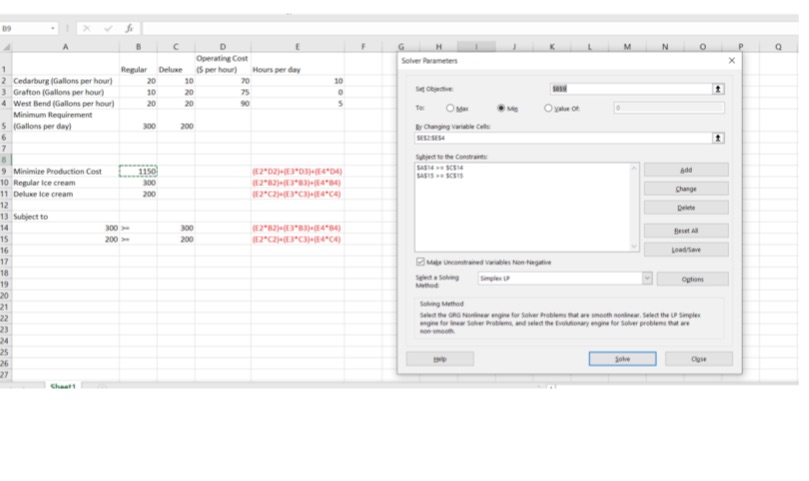Click the Cedarburg (Gallons per hour) cell
The width and height of the screenshot is (809, 481).
coord(66,81)
